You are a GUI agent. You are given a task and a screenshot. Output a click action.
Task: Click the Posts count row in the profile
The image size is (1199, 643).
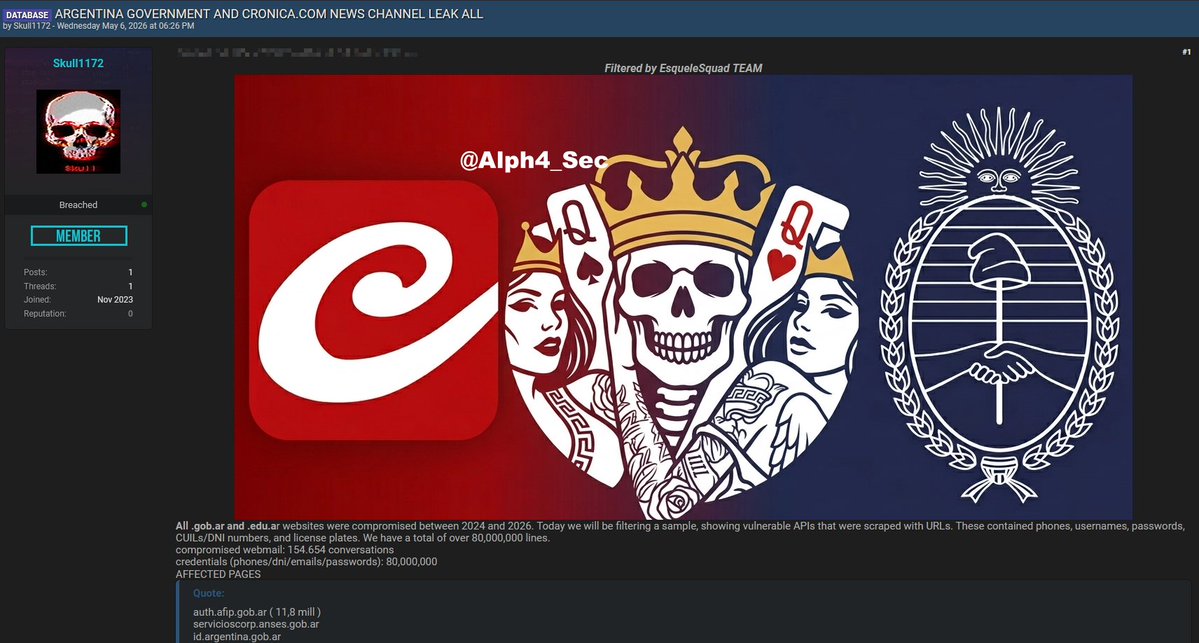[78, 272]
